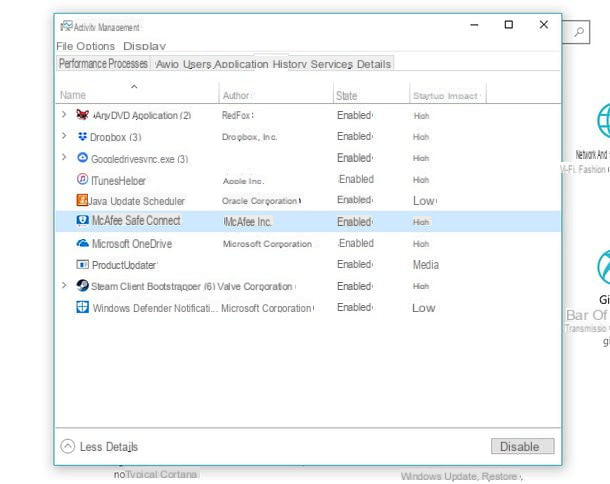Close the Activity Management window
Viewport: 610px width, 484px height.
[x=543, y=25]
